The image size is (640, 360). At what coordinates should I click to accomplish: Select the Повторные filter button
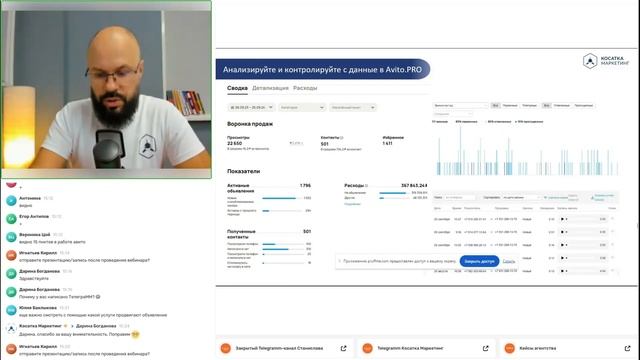coord(529,106)
